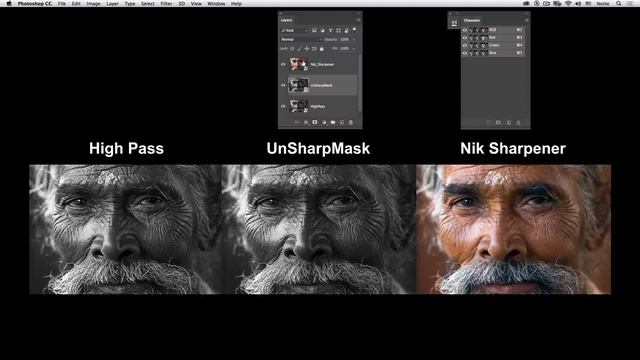Delete layer with trash icon
640x360 pixels.
point(351,122)
